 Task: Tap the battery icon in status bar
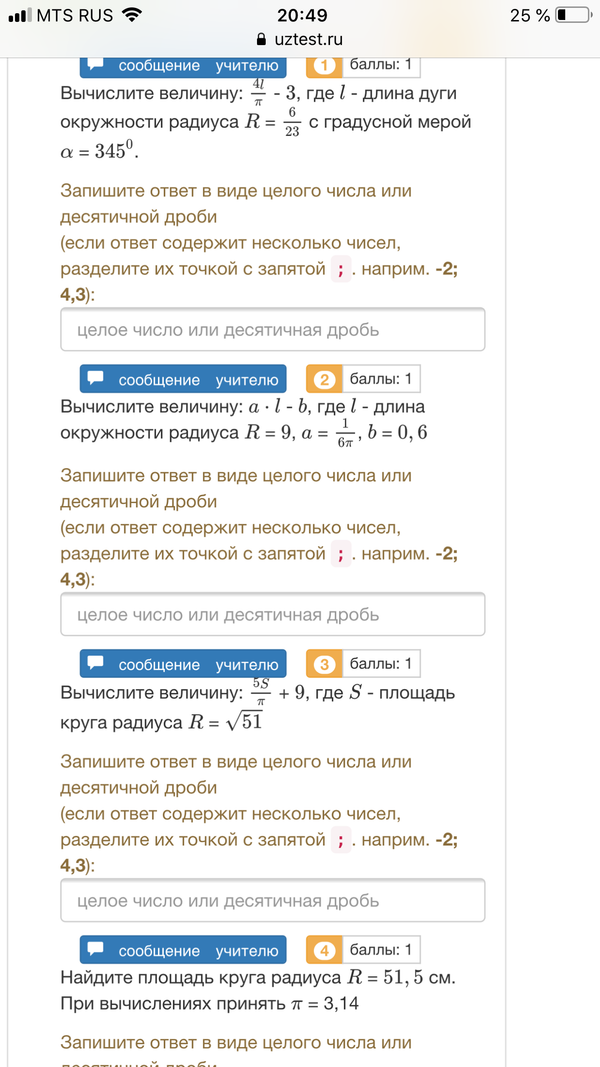pos(574,15)
